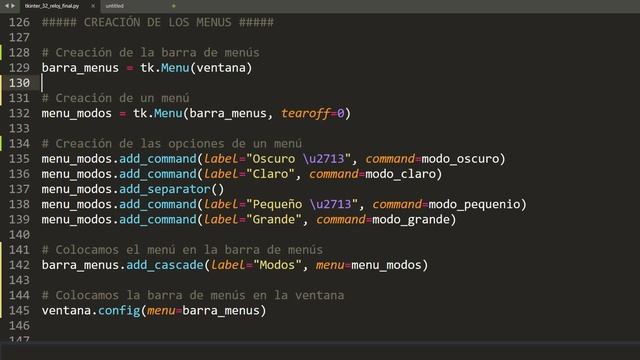Click "modo_claro" on line 136
The image size is (640, 360).
400,174
